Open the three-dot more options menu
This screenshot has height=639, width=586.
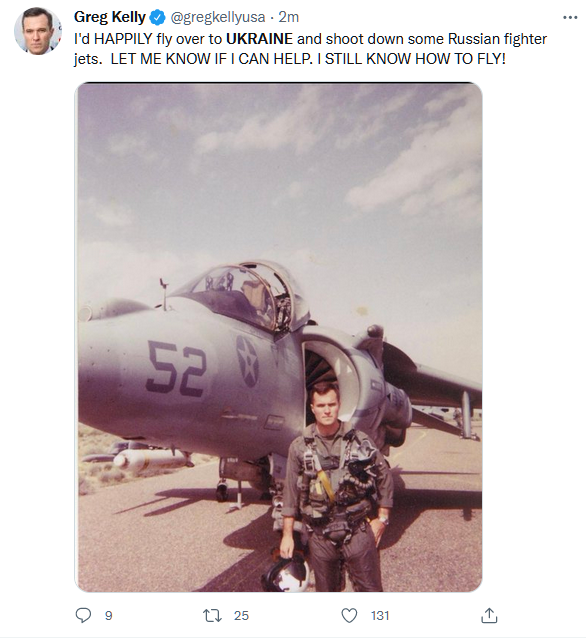[570, 18]
